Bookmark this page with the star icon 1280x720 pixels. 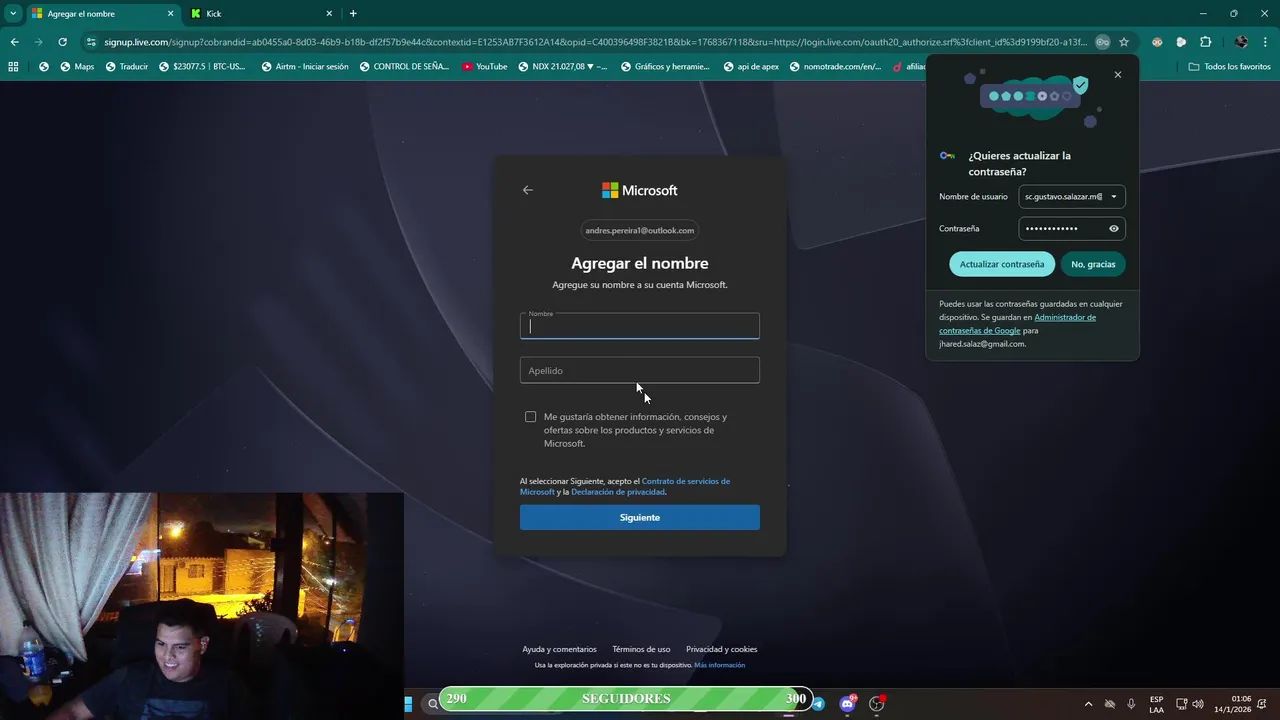point(1124,42)
